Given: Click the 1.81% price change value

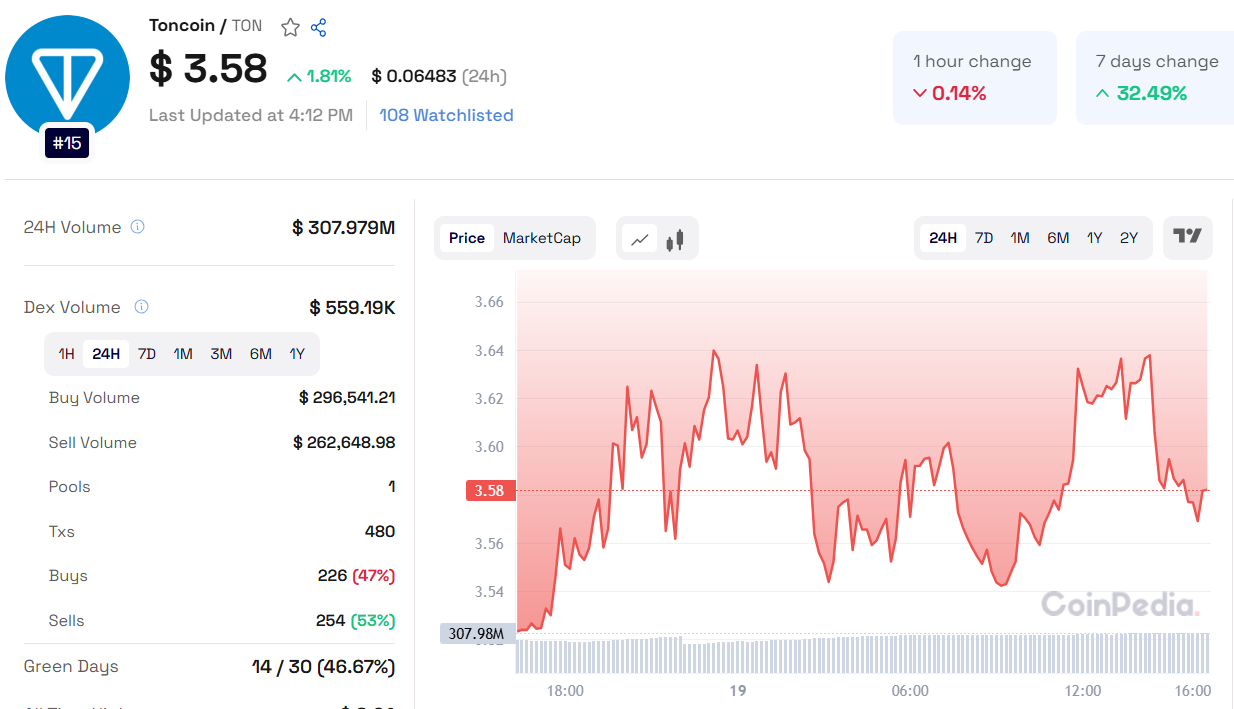Looking at the screenshot, I should pyautogui.click(x=319, y=76).
